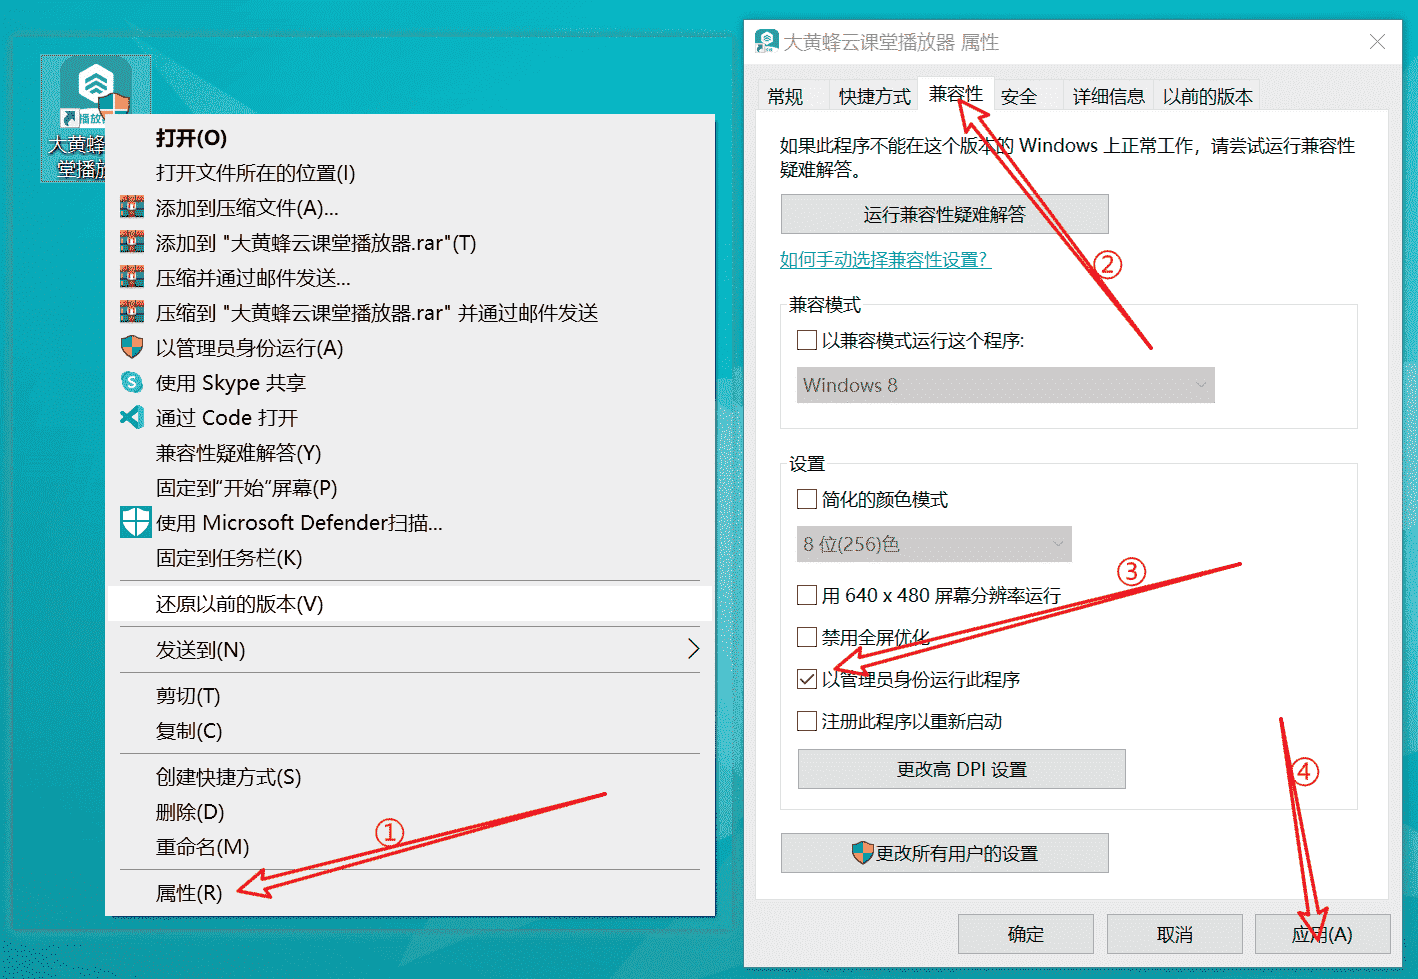Select 打开文件所在的位置(I)
The image size is (1418, 979).
tap(410, 173)
